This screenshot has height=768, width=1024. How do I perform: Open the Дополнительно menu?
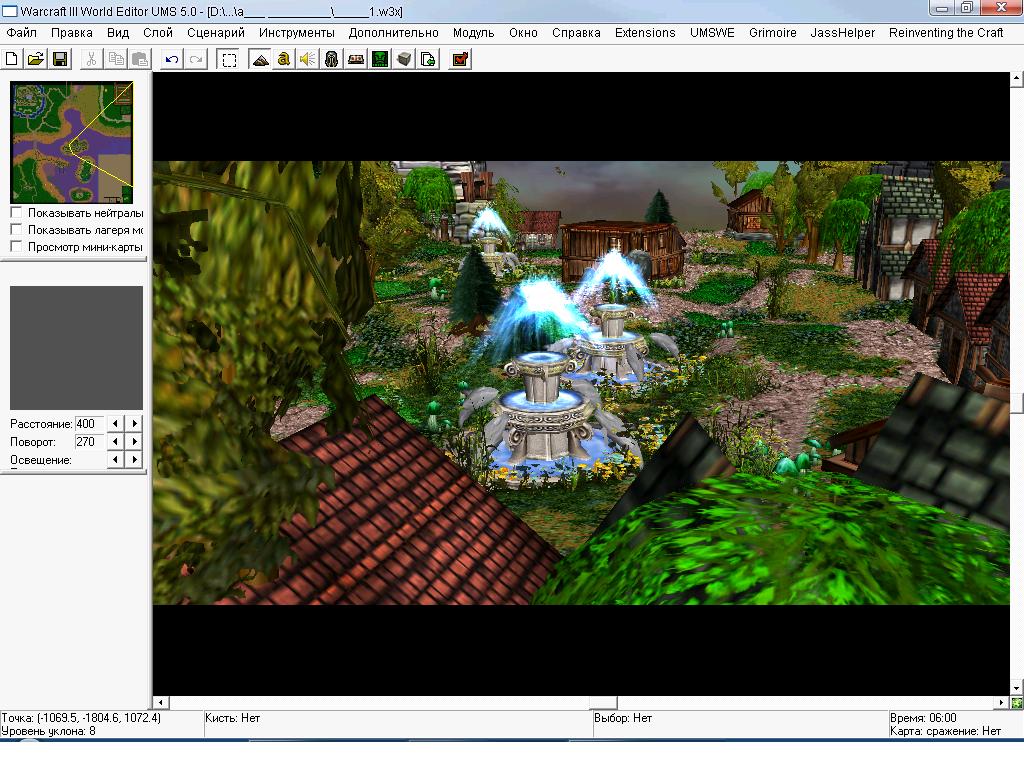pos(393,33)
